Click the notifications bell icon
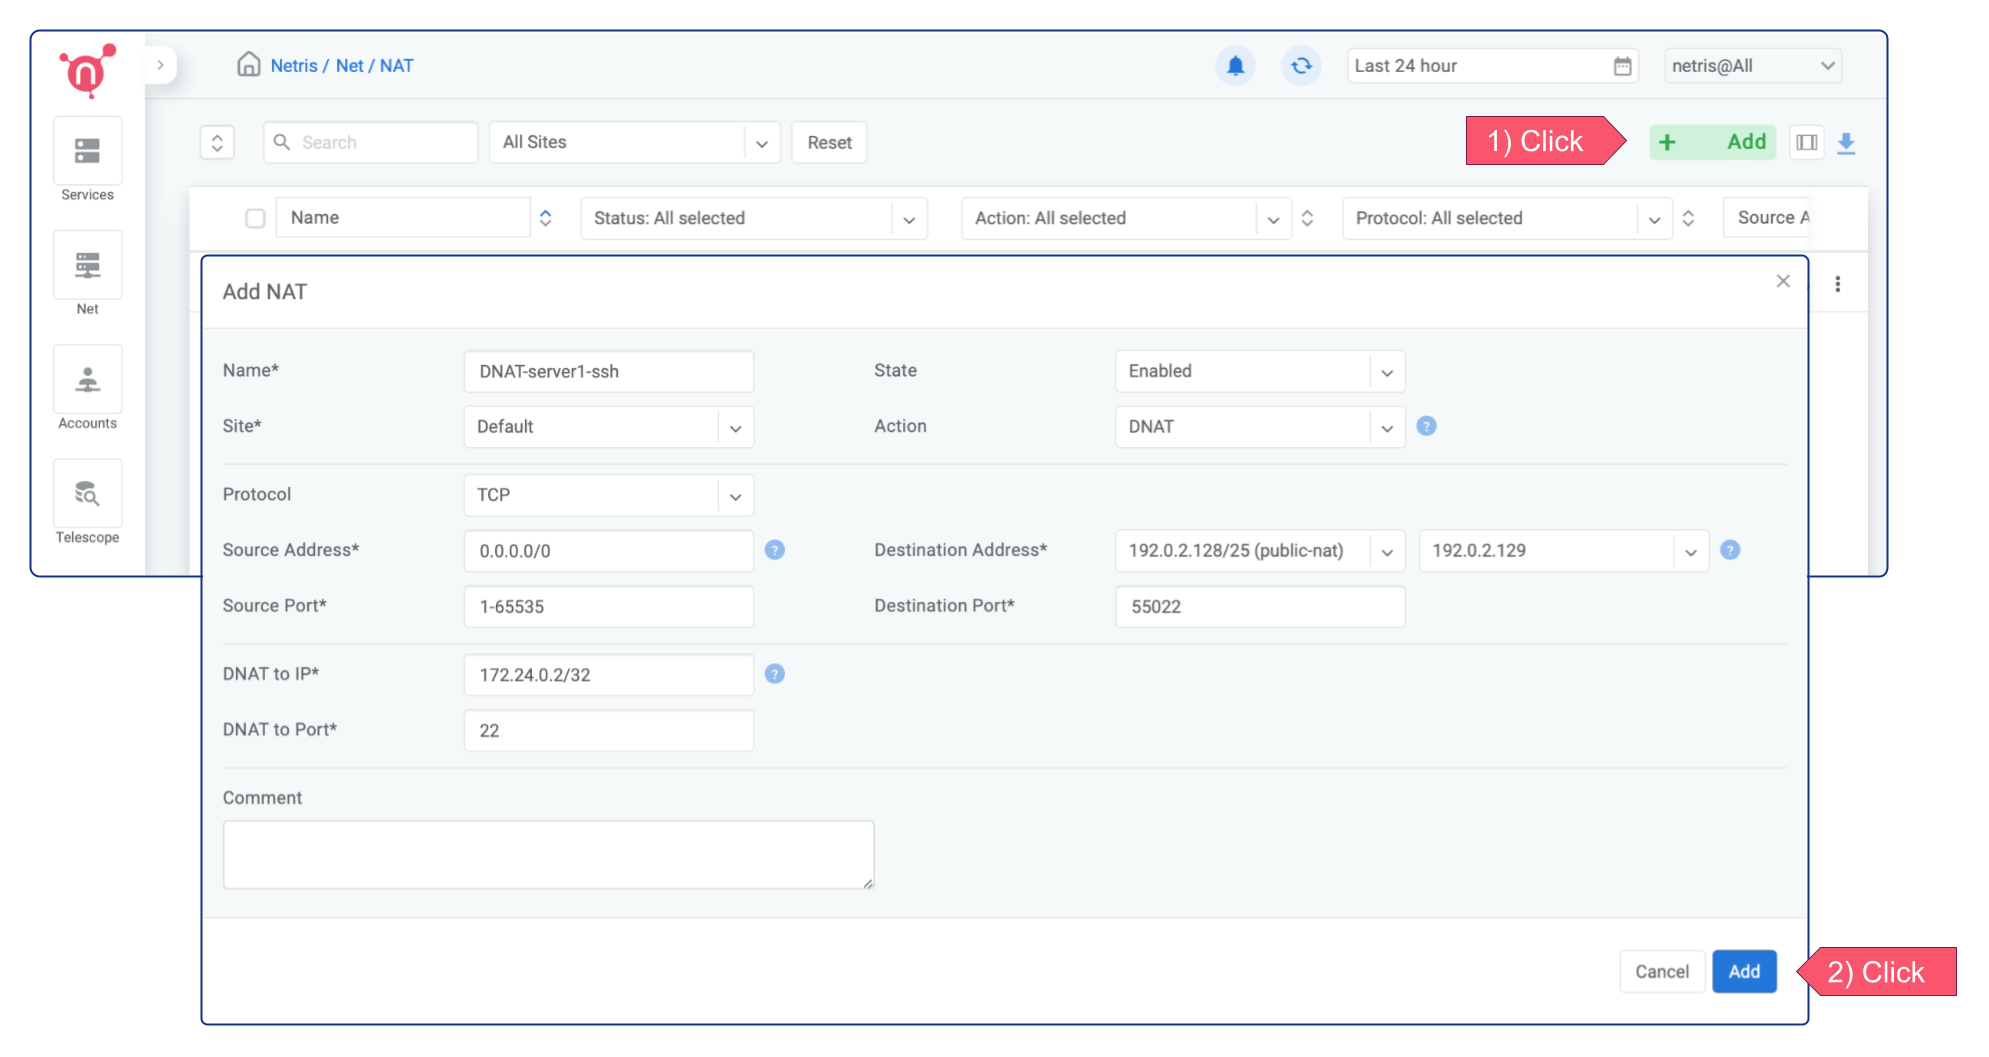This screenshot has height=1057, width=1989. (1235, 66)
